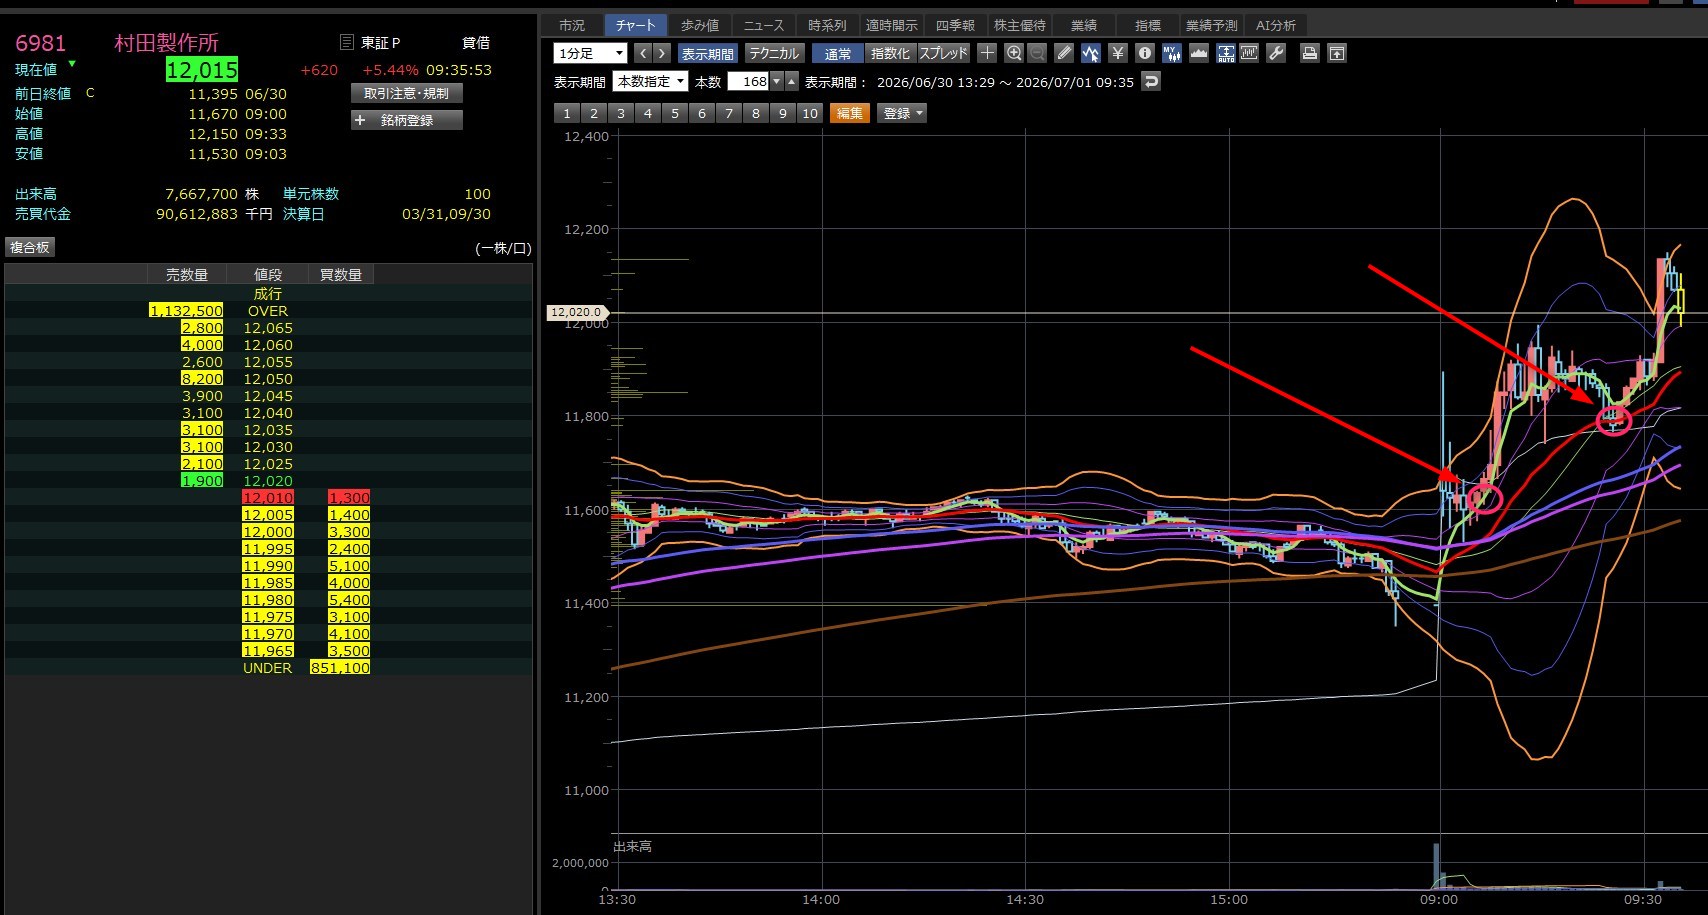Open the MY chart settings icon

coord(1172,53)
